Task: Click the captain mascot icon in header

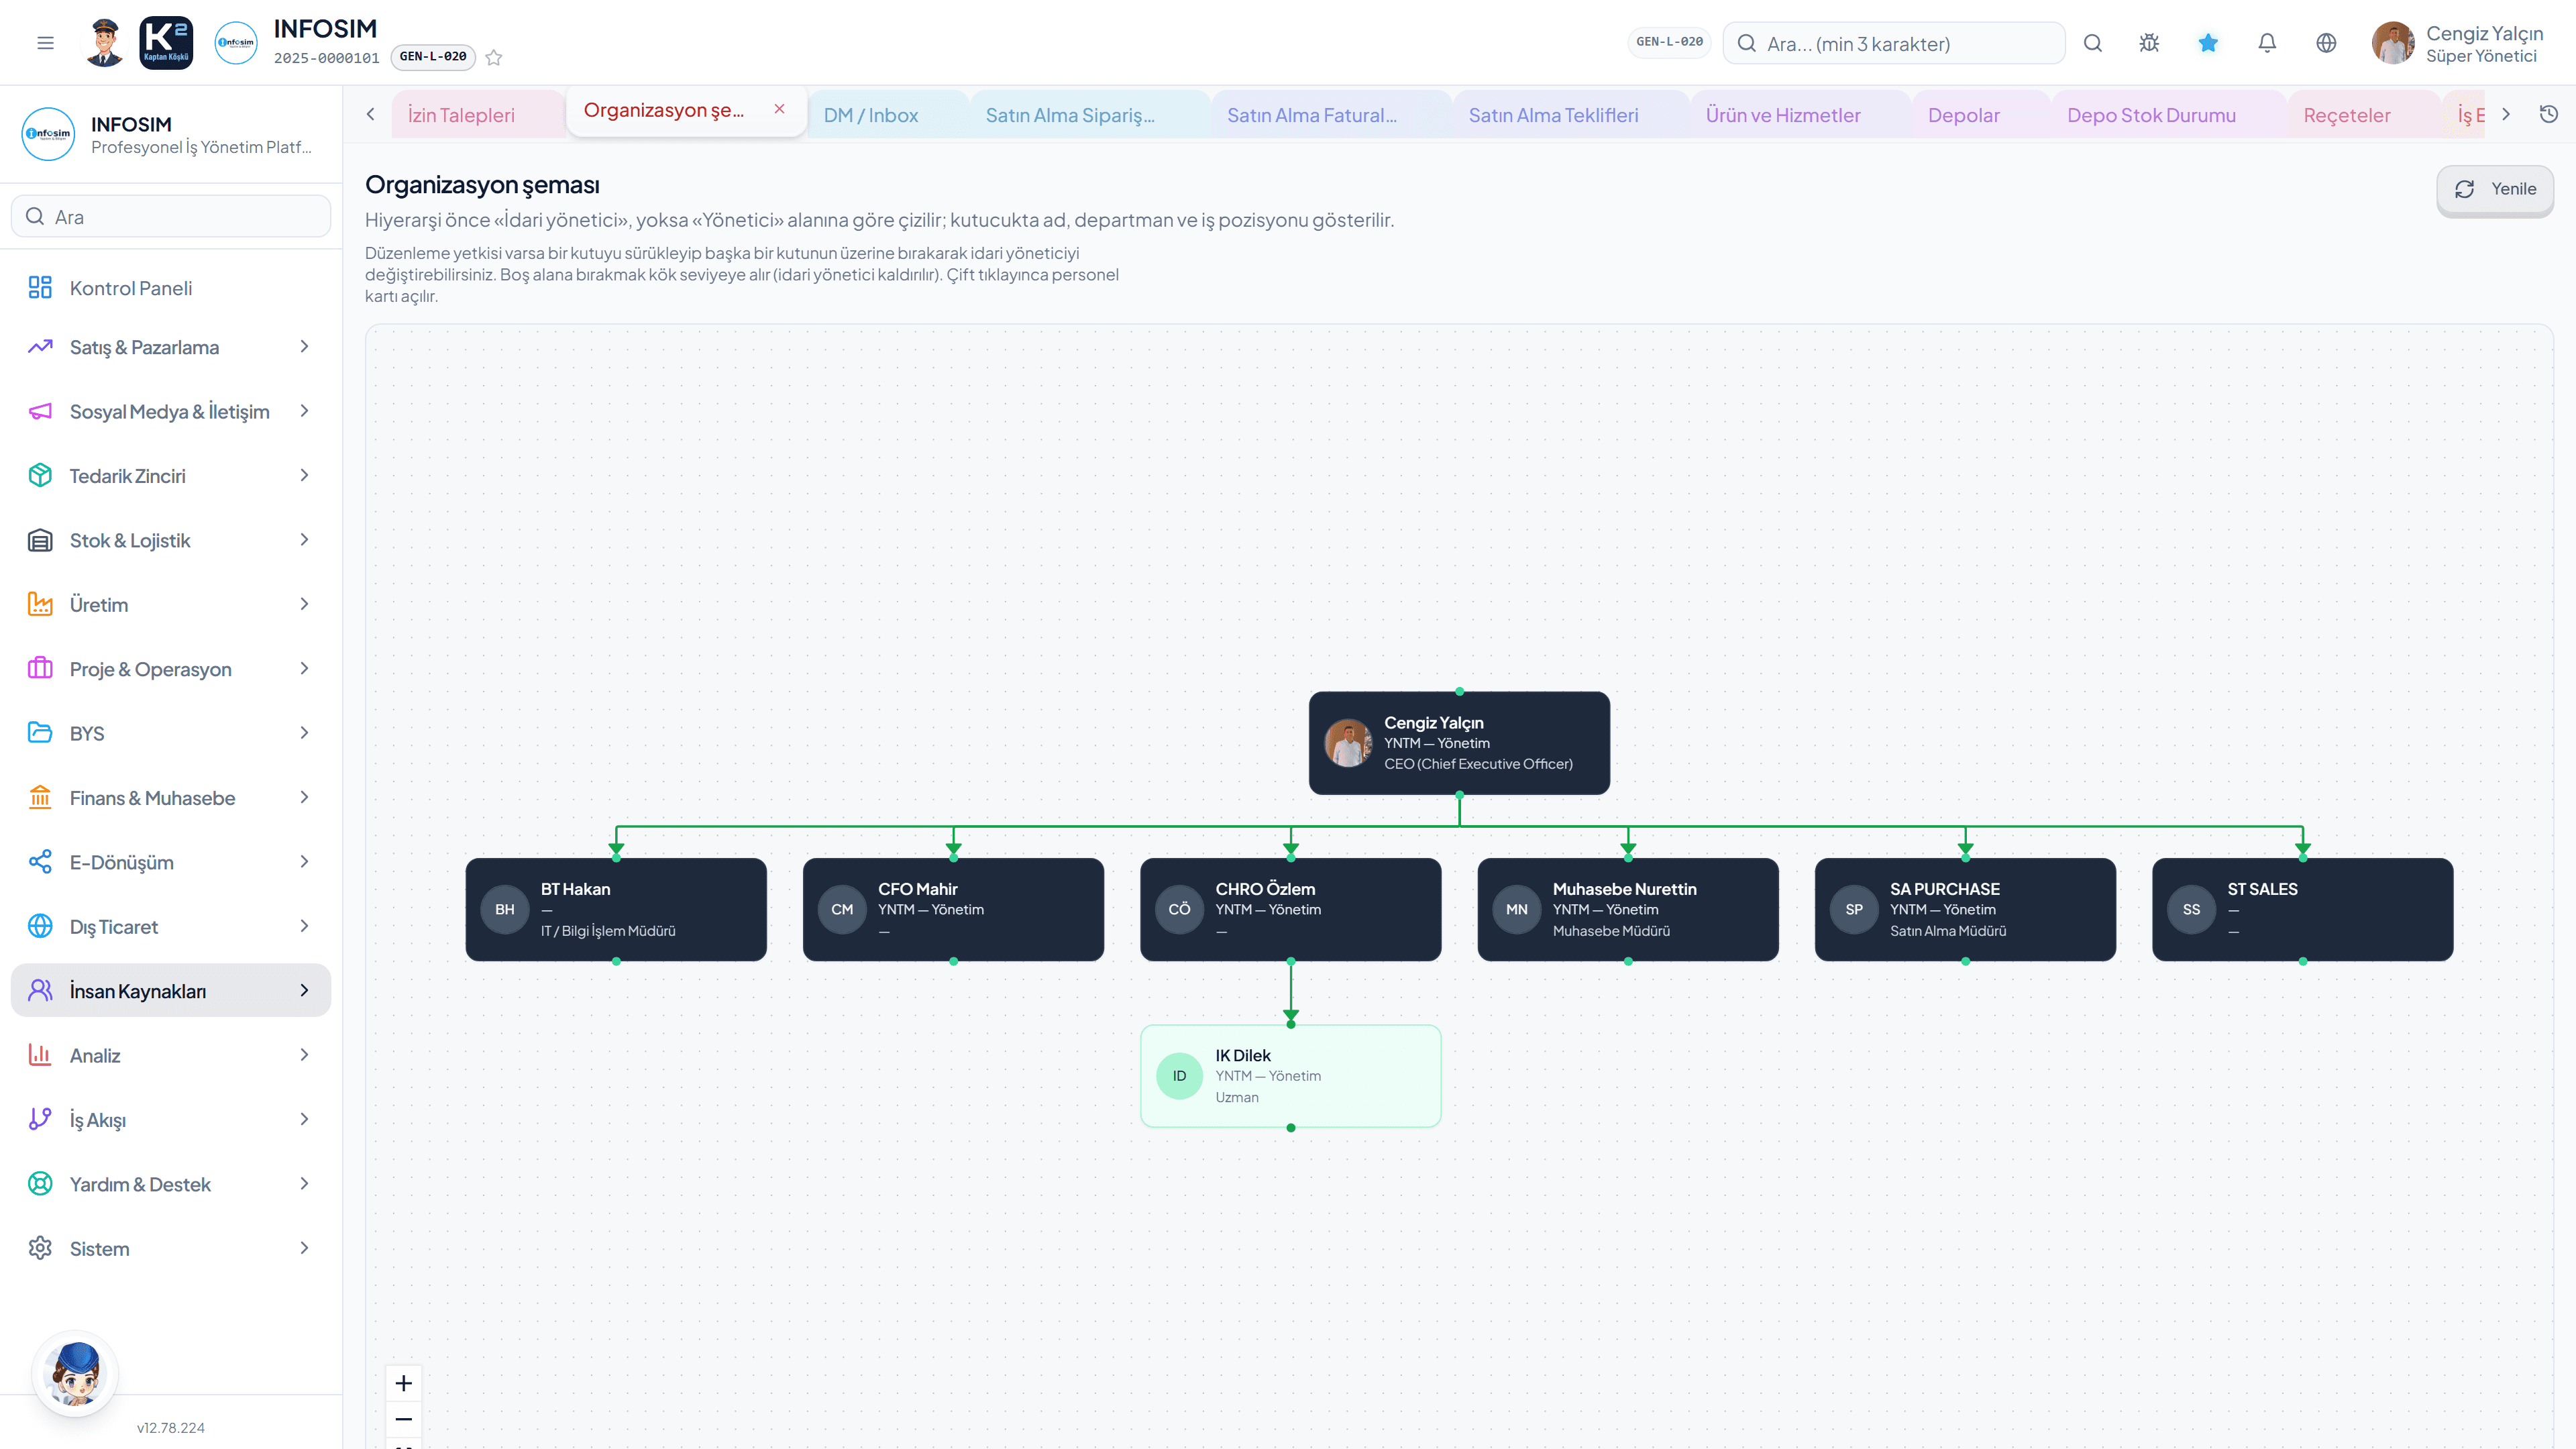Action: 104,43
